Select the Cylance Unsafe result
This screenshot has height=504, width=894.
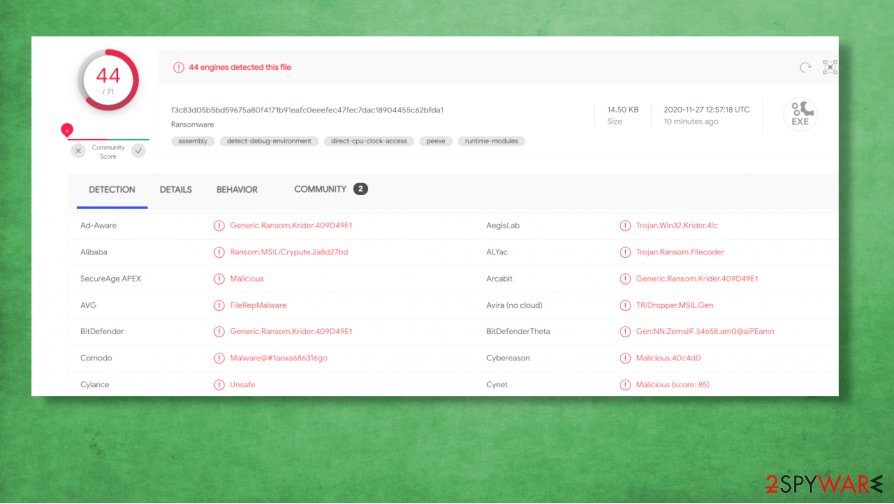pos(242,385)
